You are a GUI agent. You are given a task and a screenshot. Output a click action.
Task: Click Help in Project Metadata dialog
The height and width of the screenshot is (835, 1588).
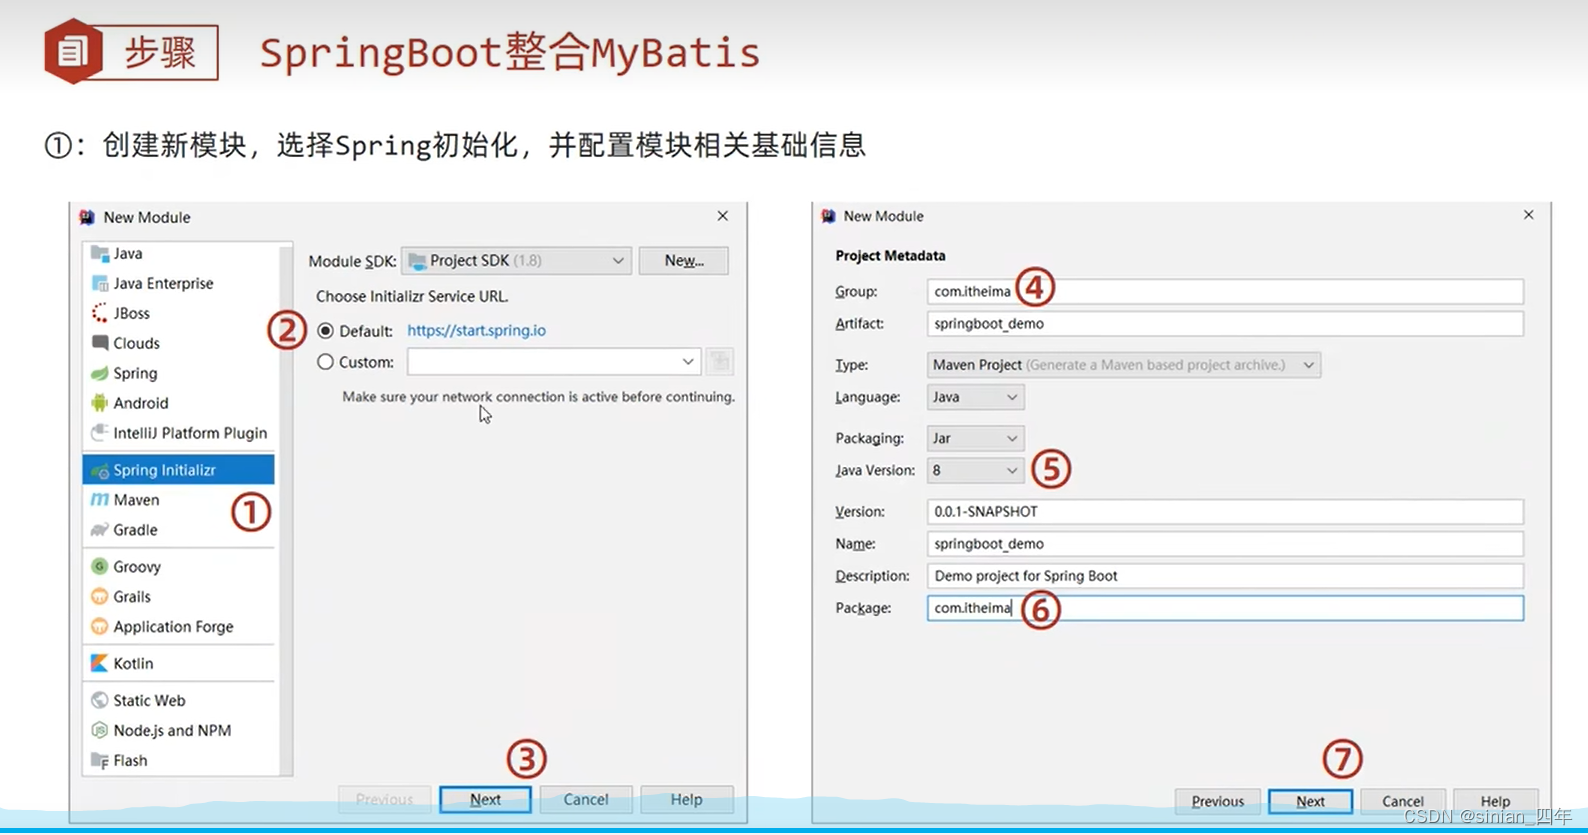click(1495, 802)
